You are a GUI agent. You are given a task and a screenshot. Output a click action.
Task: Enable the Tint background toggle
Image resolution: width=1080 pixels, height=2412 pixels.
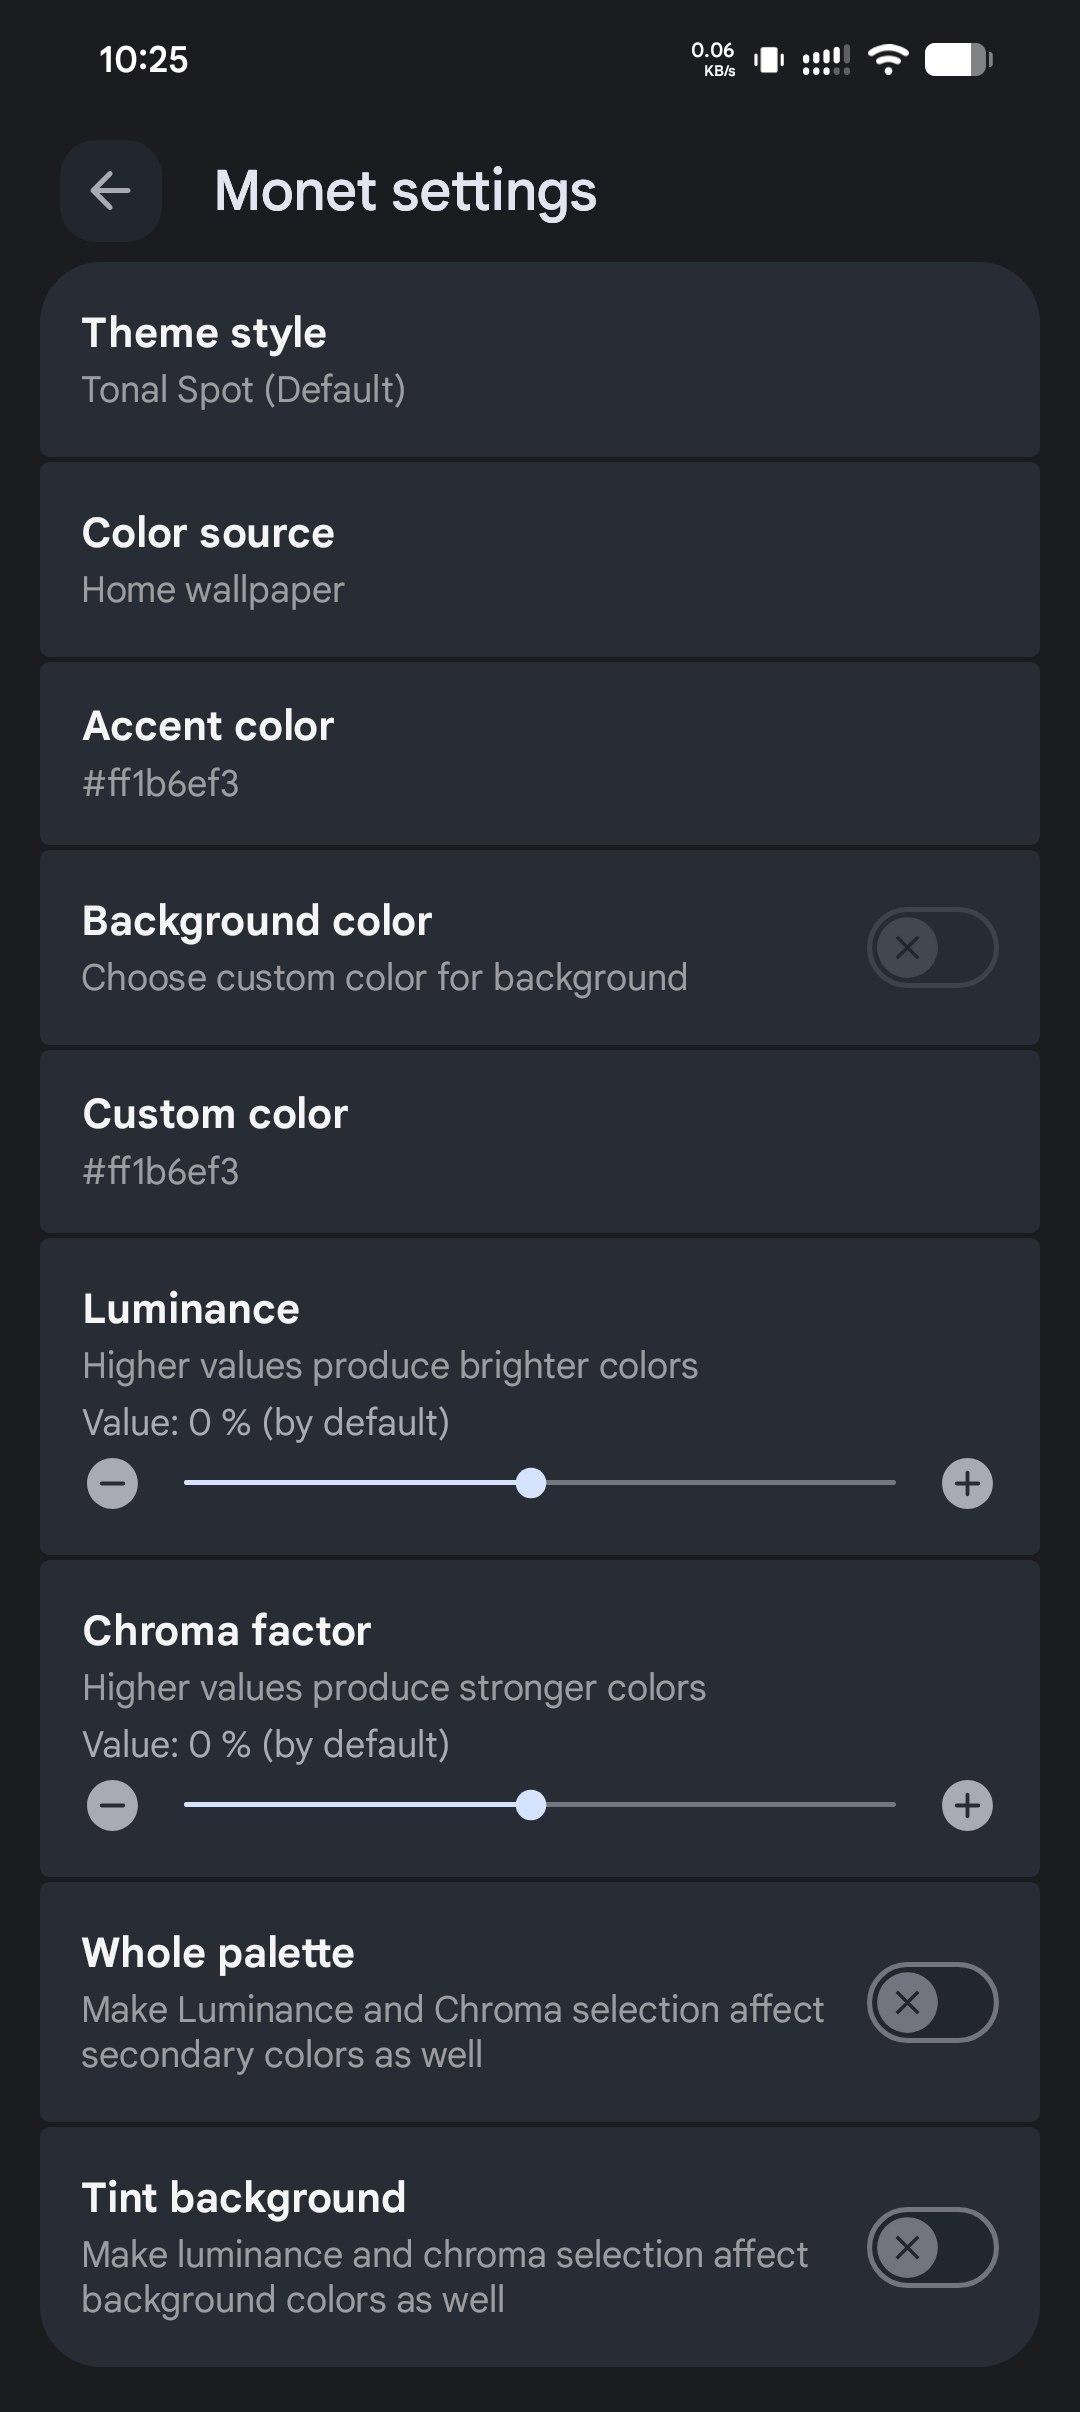coord(932,2247)
